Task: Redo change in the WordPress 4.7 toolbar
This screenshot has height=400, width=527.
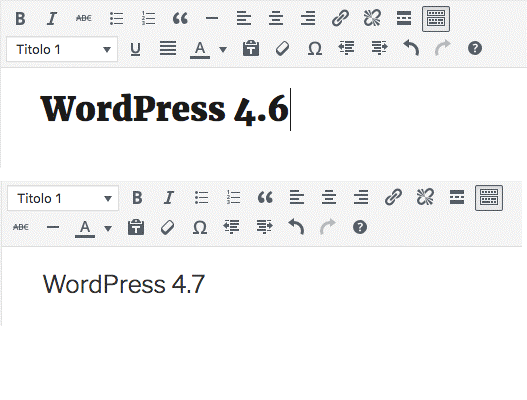Action: tap(328, 227)
